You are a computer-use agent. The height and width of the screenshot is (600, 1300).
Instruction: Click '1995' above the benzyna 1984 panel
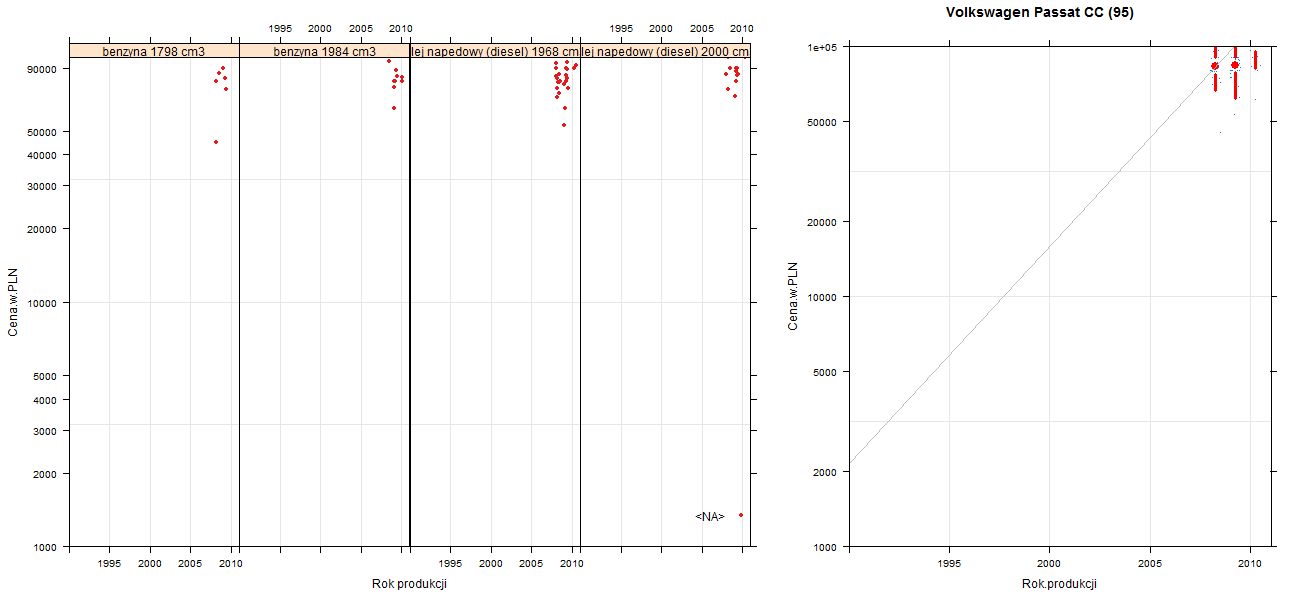tap(281, 29)
